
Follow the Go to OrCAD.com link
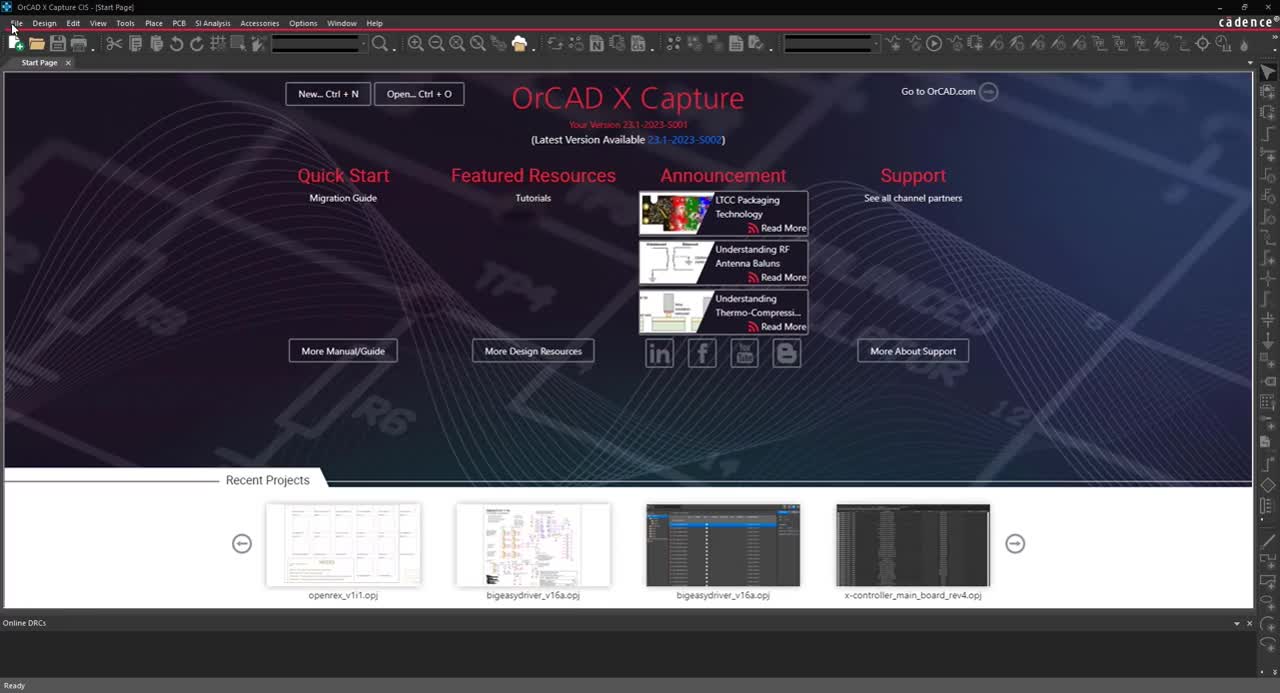(939, 91)
